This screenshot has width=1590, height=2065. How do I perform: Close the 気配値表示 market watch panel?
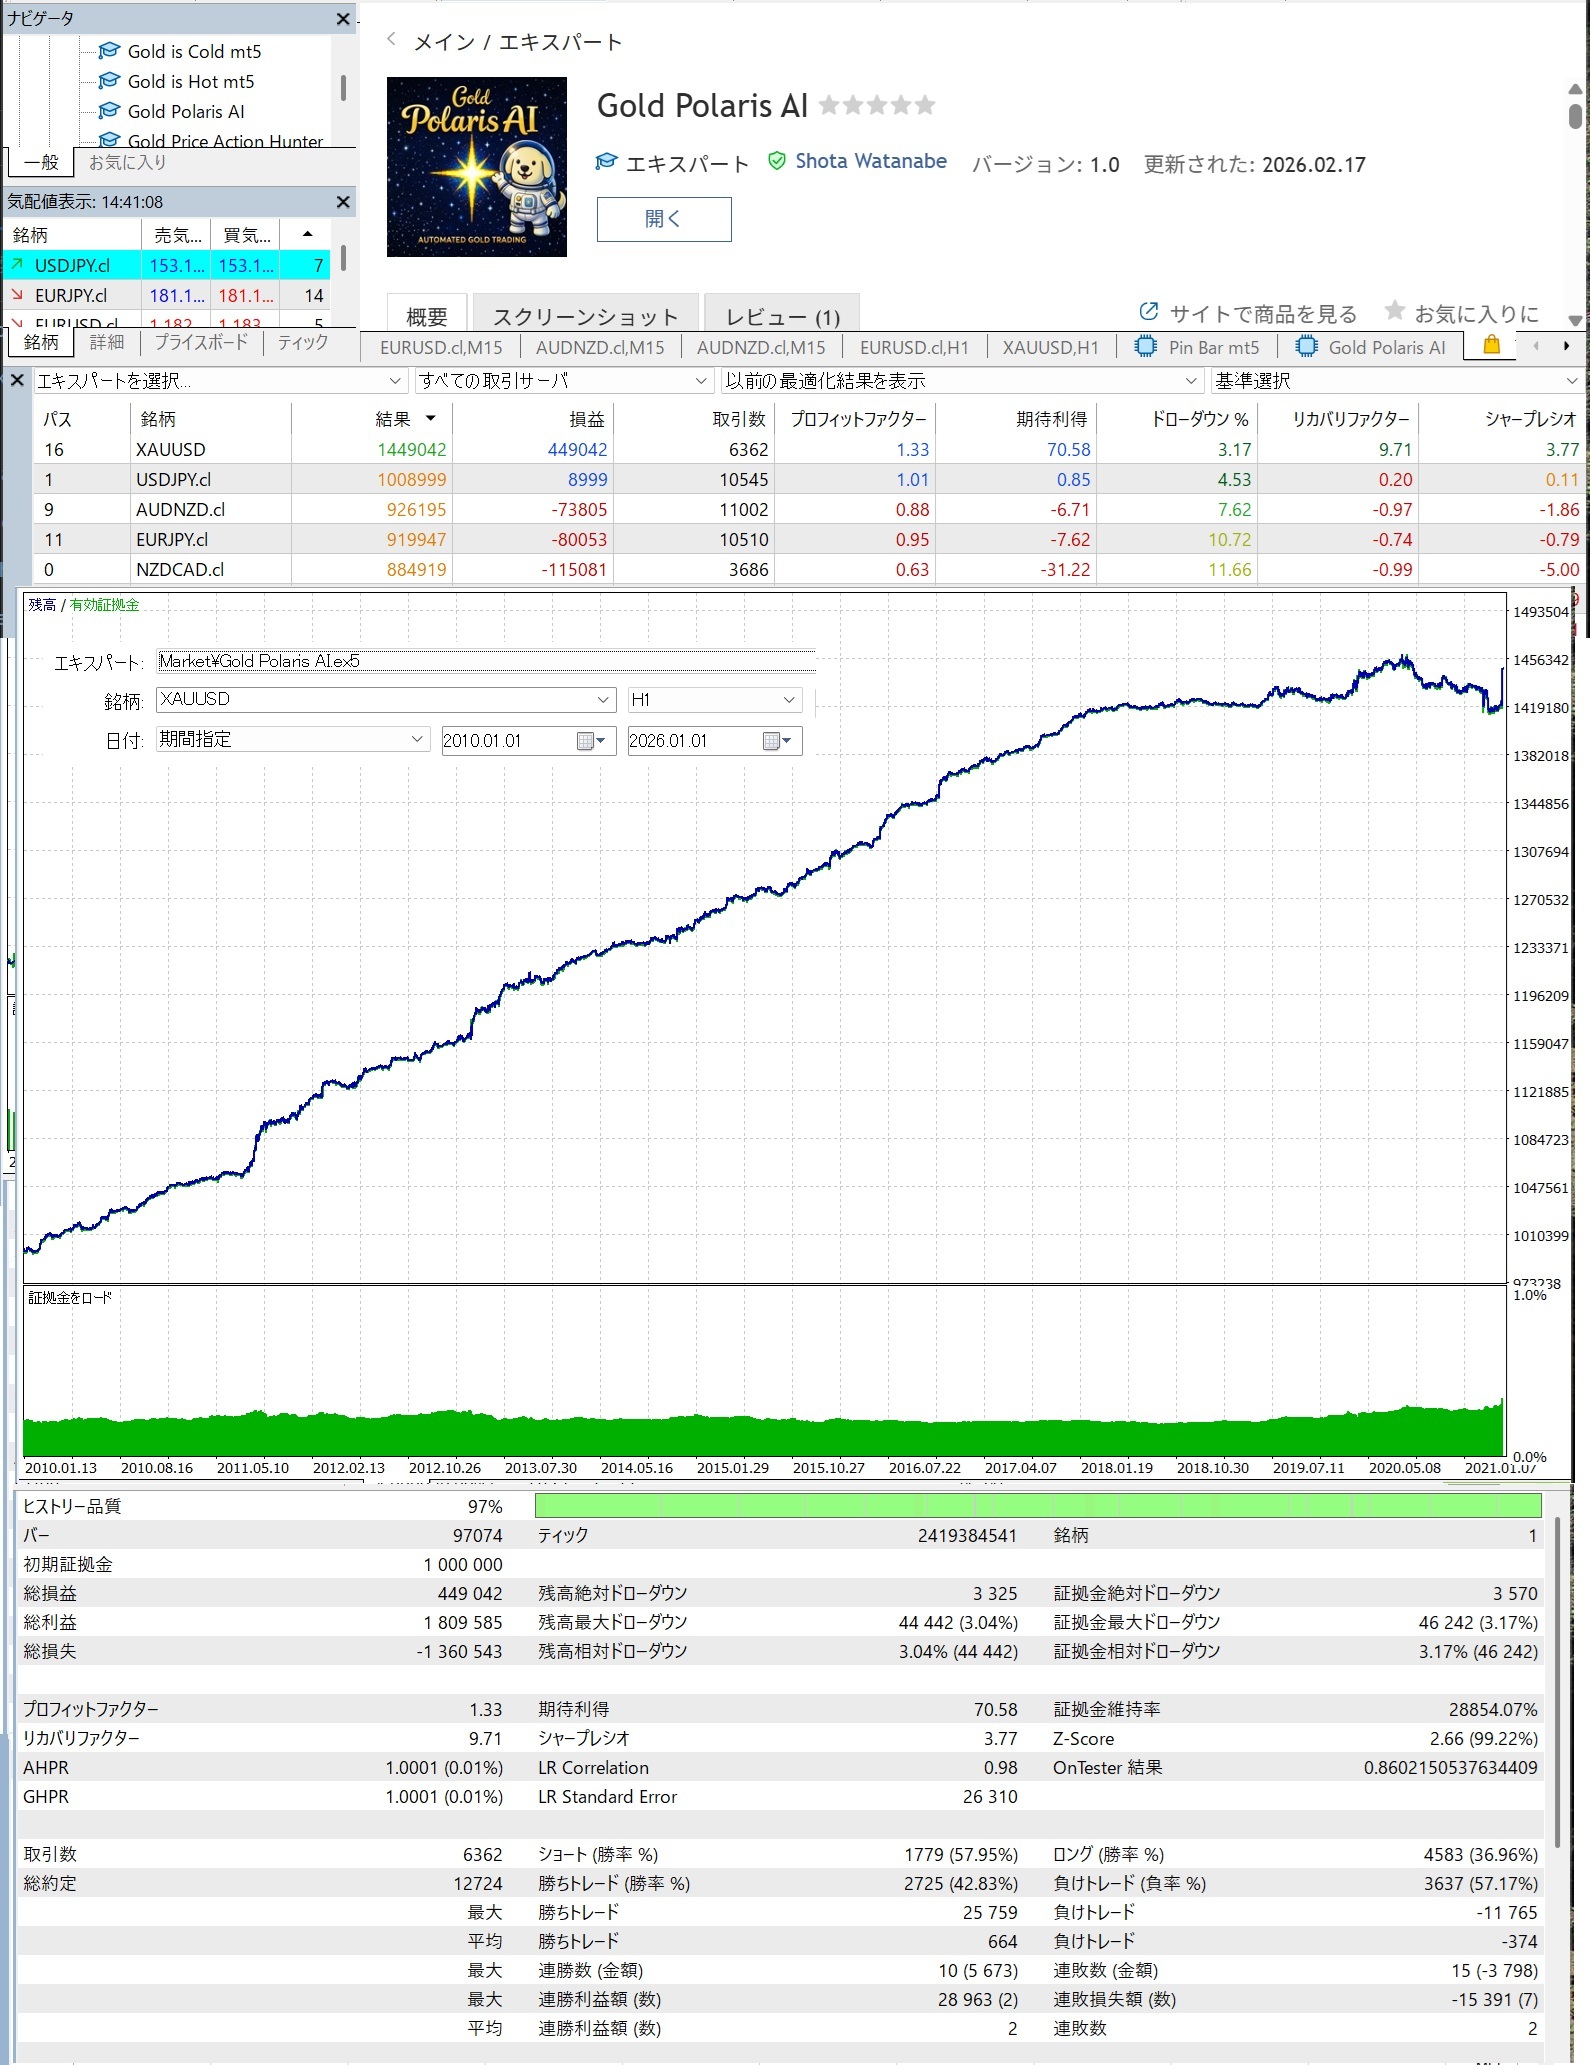(343, 202)
